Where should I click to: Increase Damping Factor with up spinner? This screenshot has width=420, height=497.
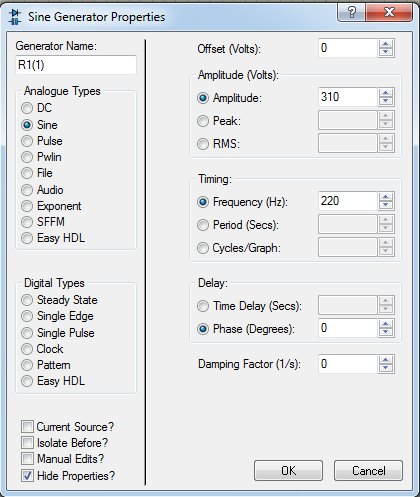(x=386, y=359)
